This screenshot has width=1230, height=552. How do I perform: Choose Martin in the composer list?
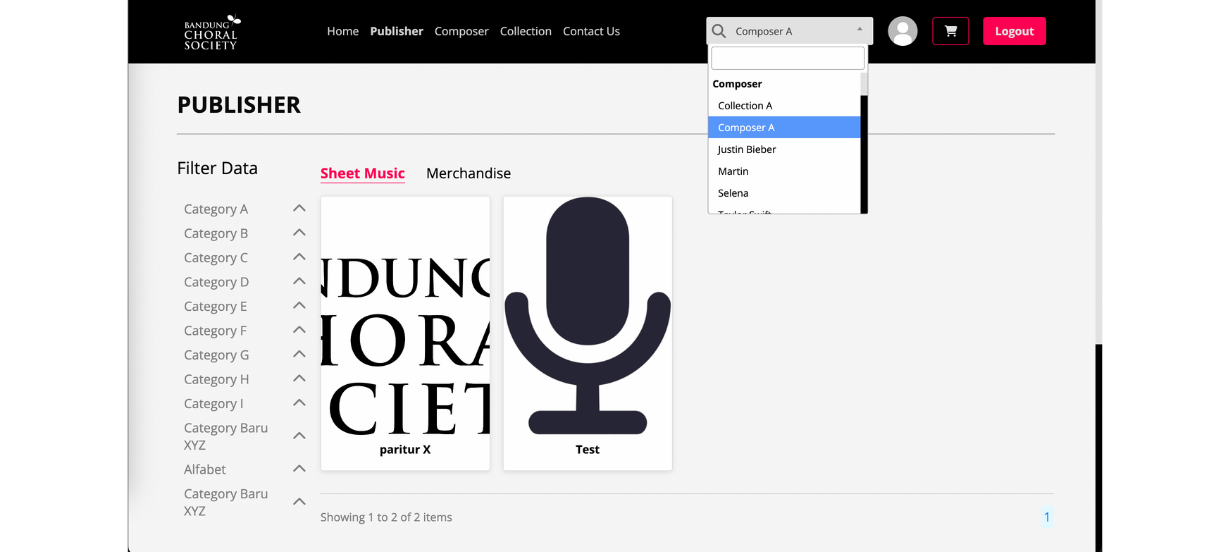pyautogui.click(x=733, y=171)
